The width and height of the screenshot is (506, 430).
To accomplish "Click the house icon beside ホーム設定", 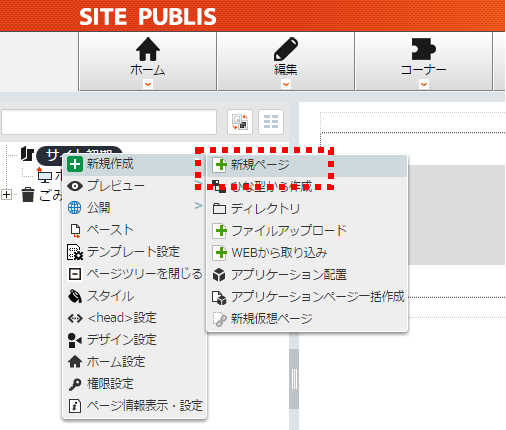I will click(75, 362).
